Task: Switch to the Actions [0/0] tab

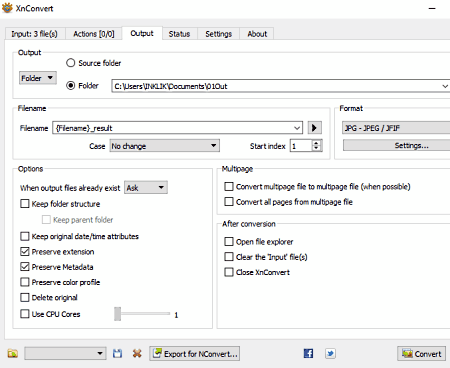Action: pyautogui.click(x=94, y=34)
